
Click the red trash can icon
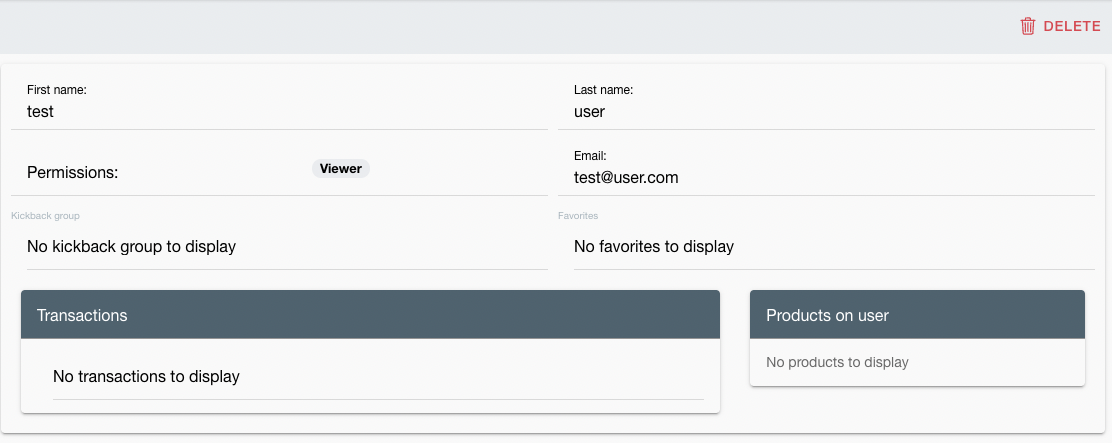(x=1028, y=27)
